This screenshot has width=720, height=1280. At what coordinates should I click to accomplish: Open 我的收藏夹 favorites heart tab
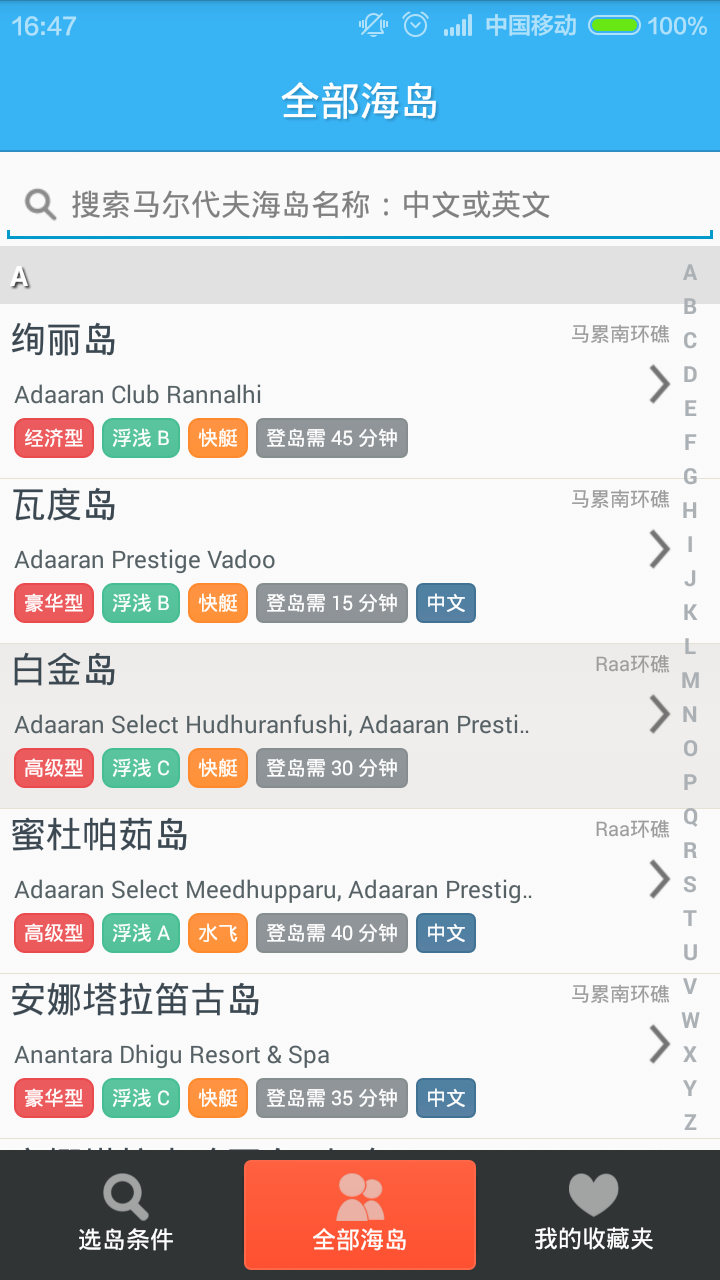click(594, 1214)
